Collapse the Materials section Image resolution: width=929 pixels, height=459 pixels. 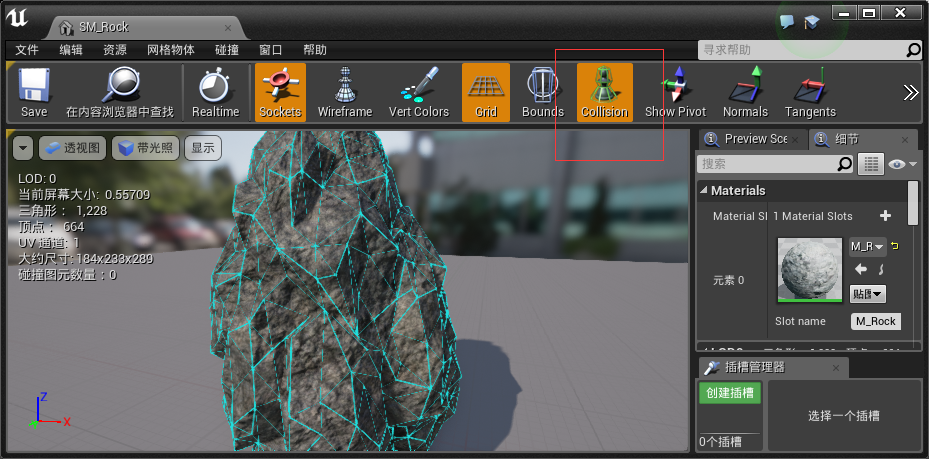(704, 191)
